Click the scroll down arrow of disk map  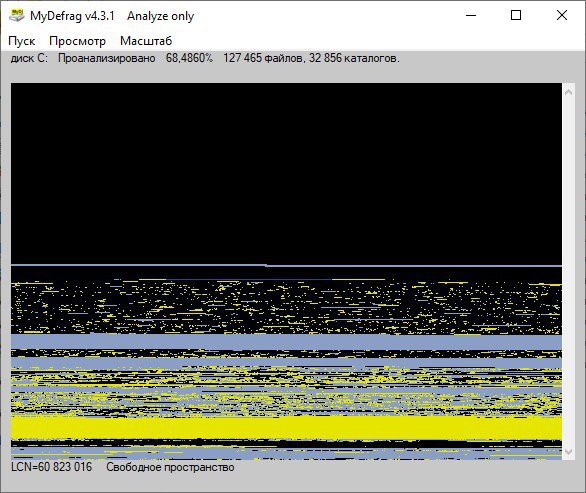[x=568, y=452]
